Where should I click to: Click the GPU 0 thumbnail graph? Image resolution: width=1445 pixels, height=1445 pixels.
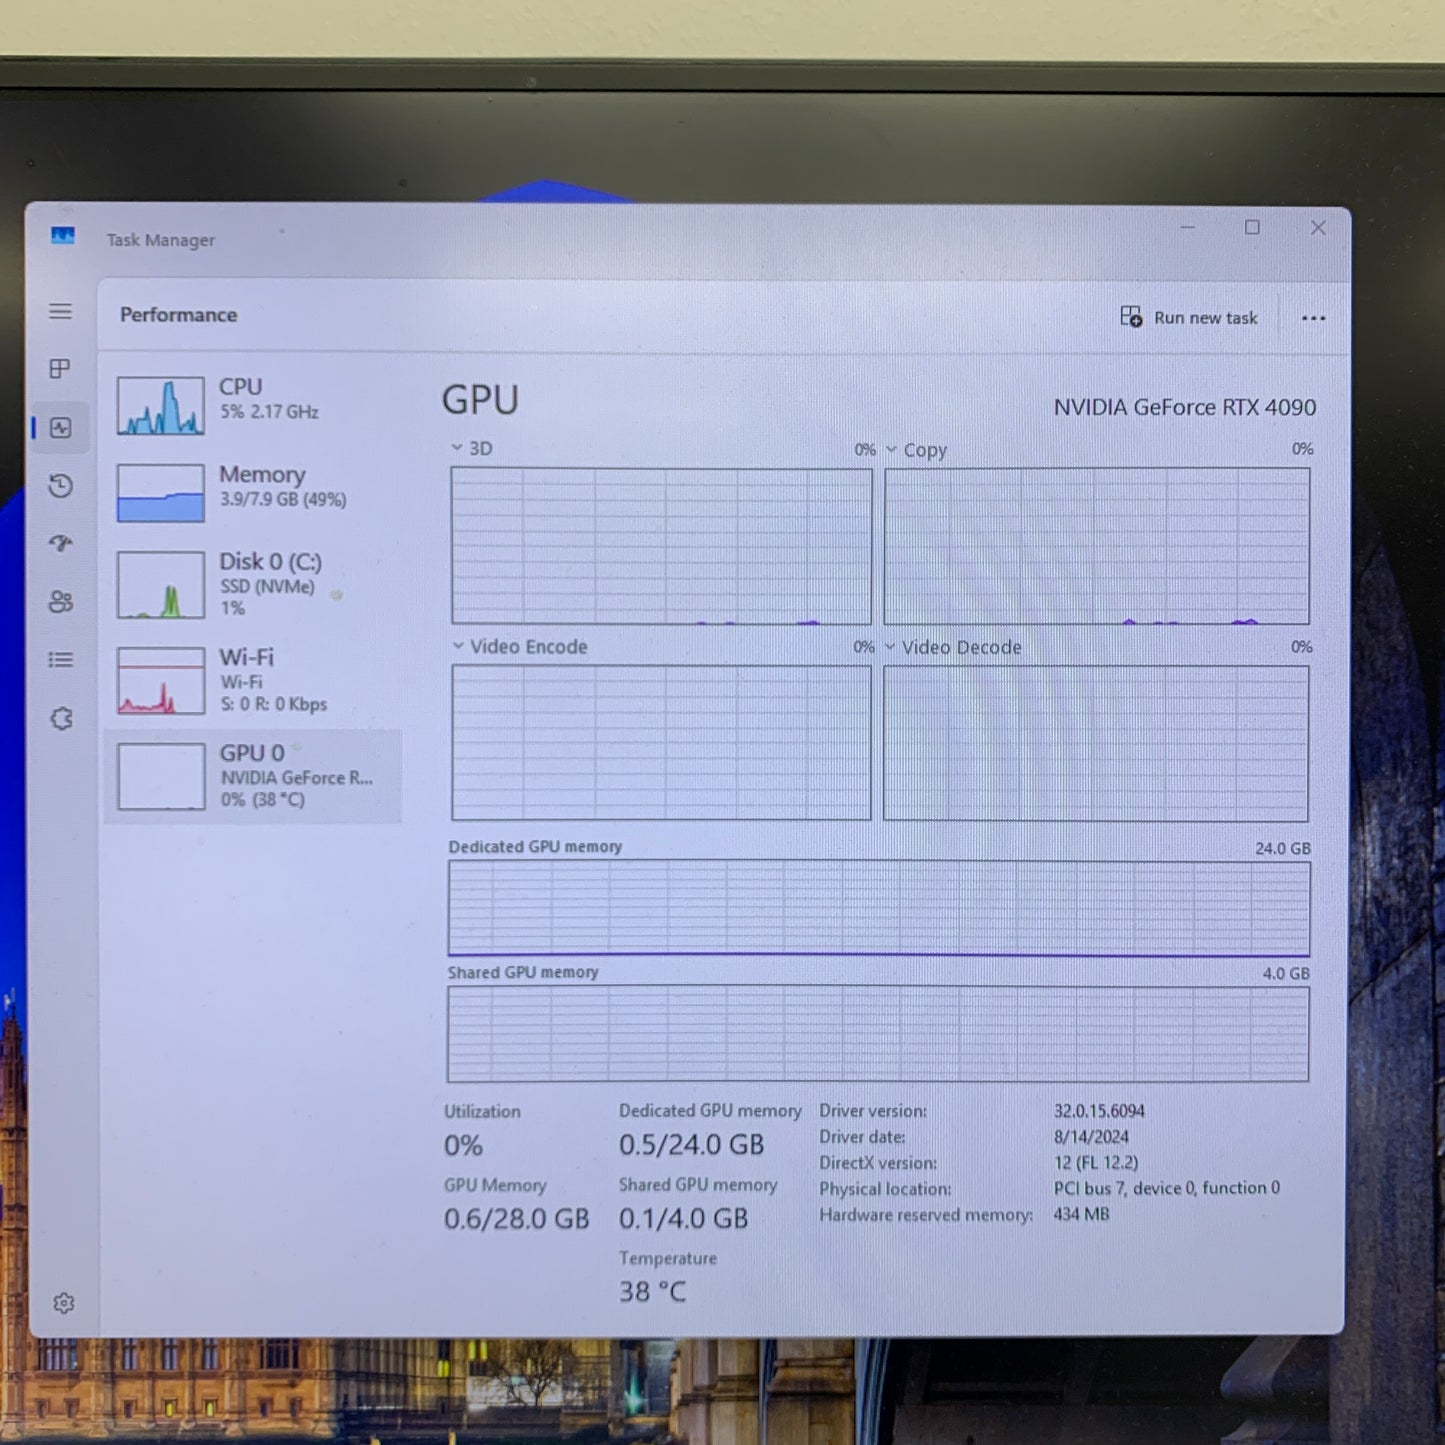[162, 776]
